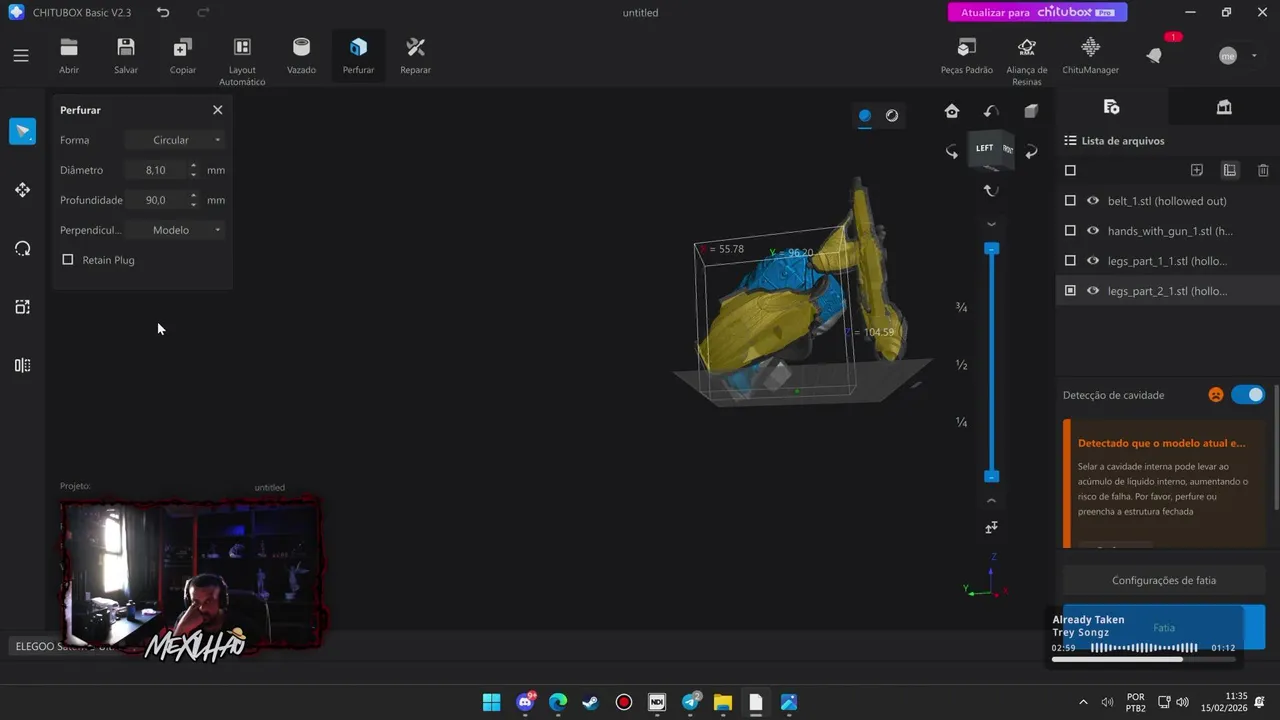Hide legs_part_1_1.stl via eye icon

[1093, 261]
